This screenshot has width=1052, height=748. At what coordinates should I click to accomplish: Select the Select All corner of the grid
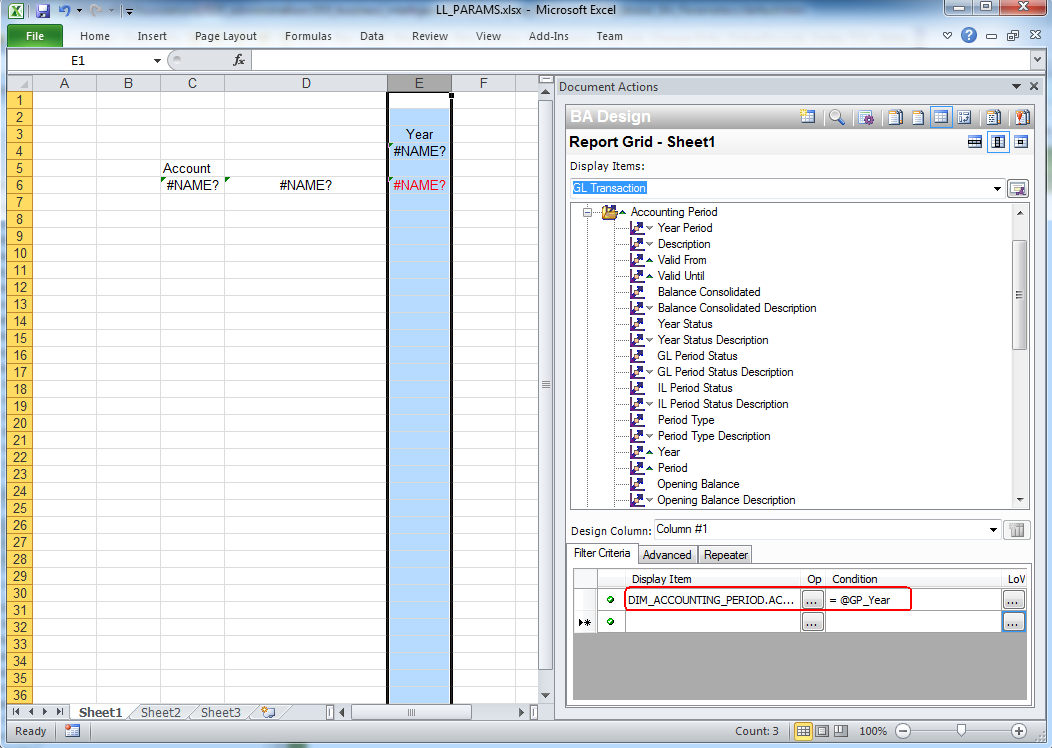coord(20,83)
